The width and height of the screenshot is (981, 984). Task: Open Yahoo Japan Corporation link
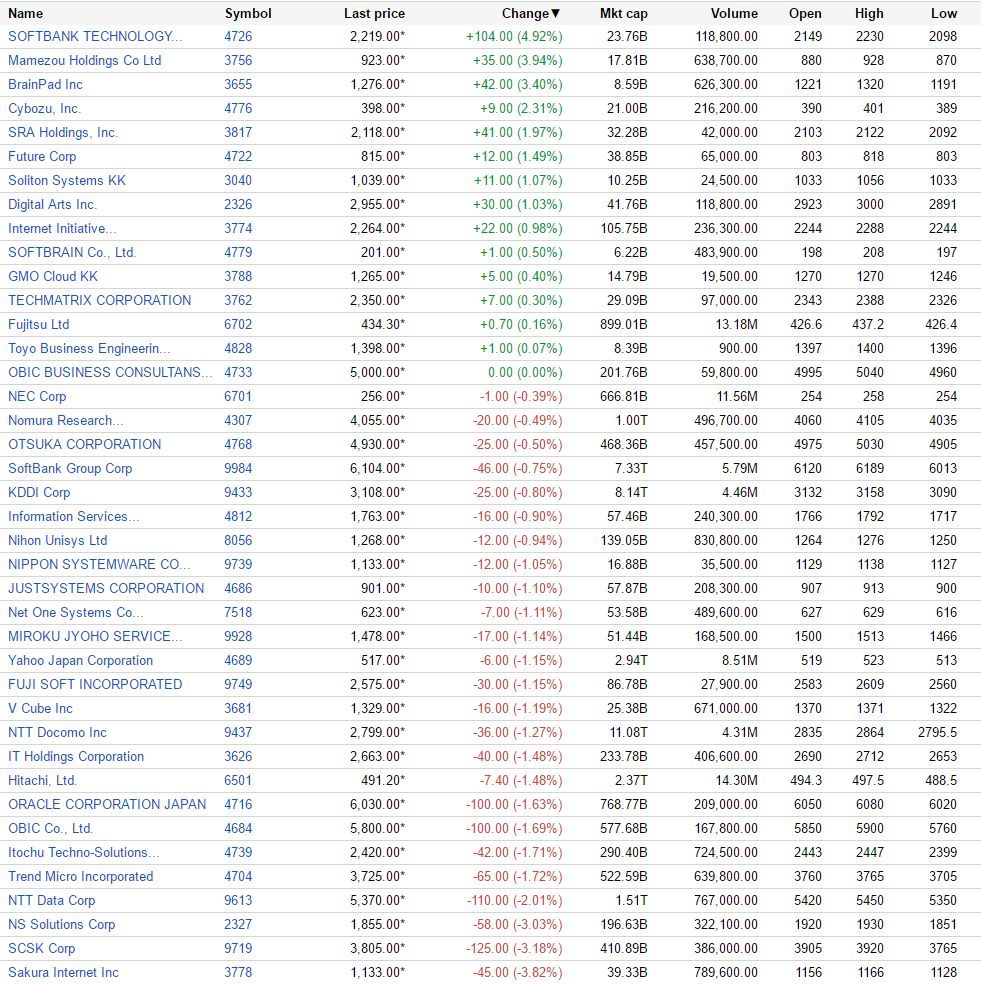80,660
